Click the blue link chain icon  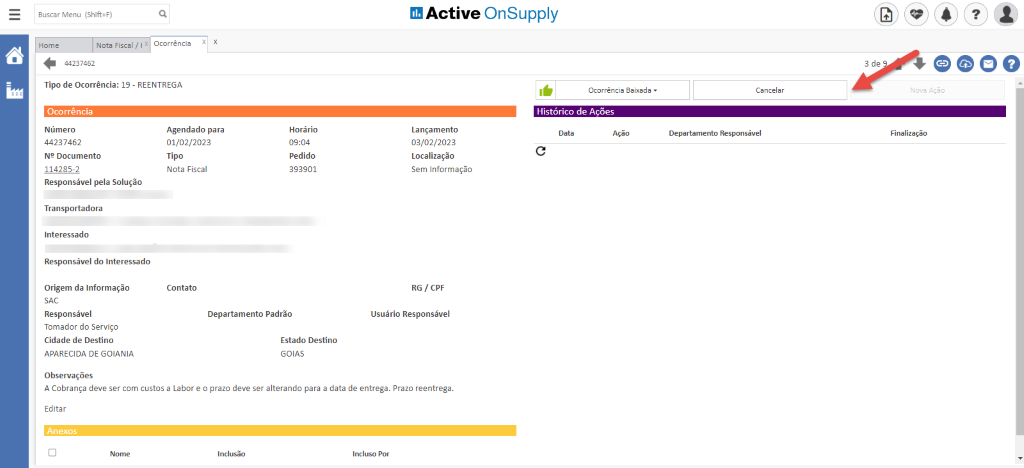(x=942, y=64)
